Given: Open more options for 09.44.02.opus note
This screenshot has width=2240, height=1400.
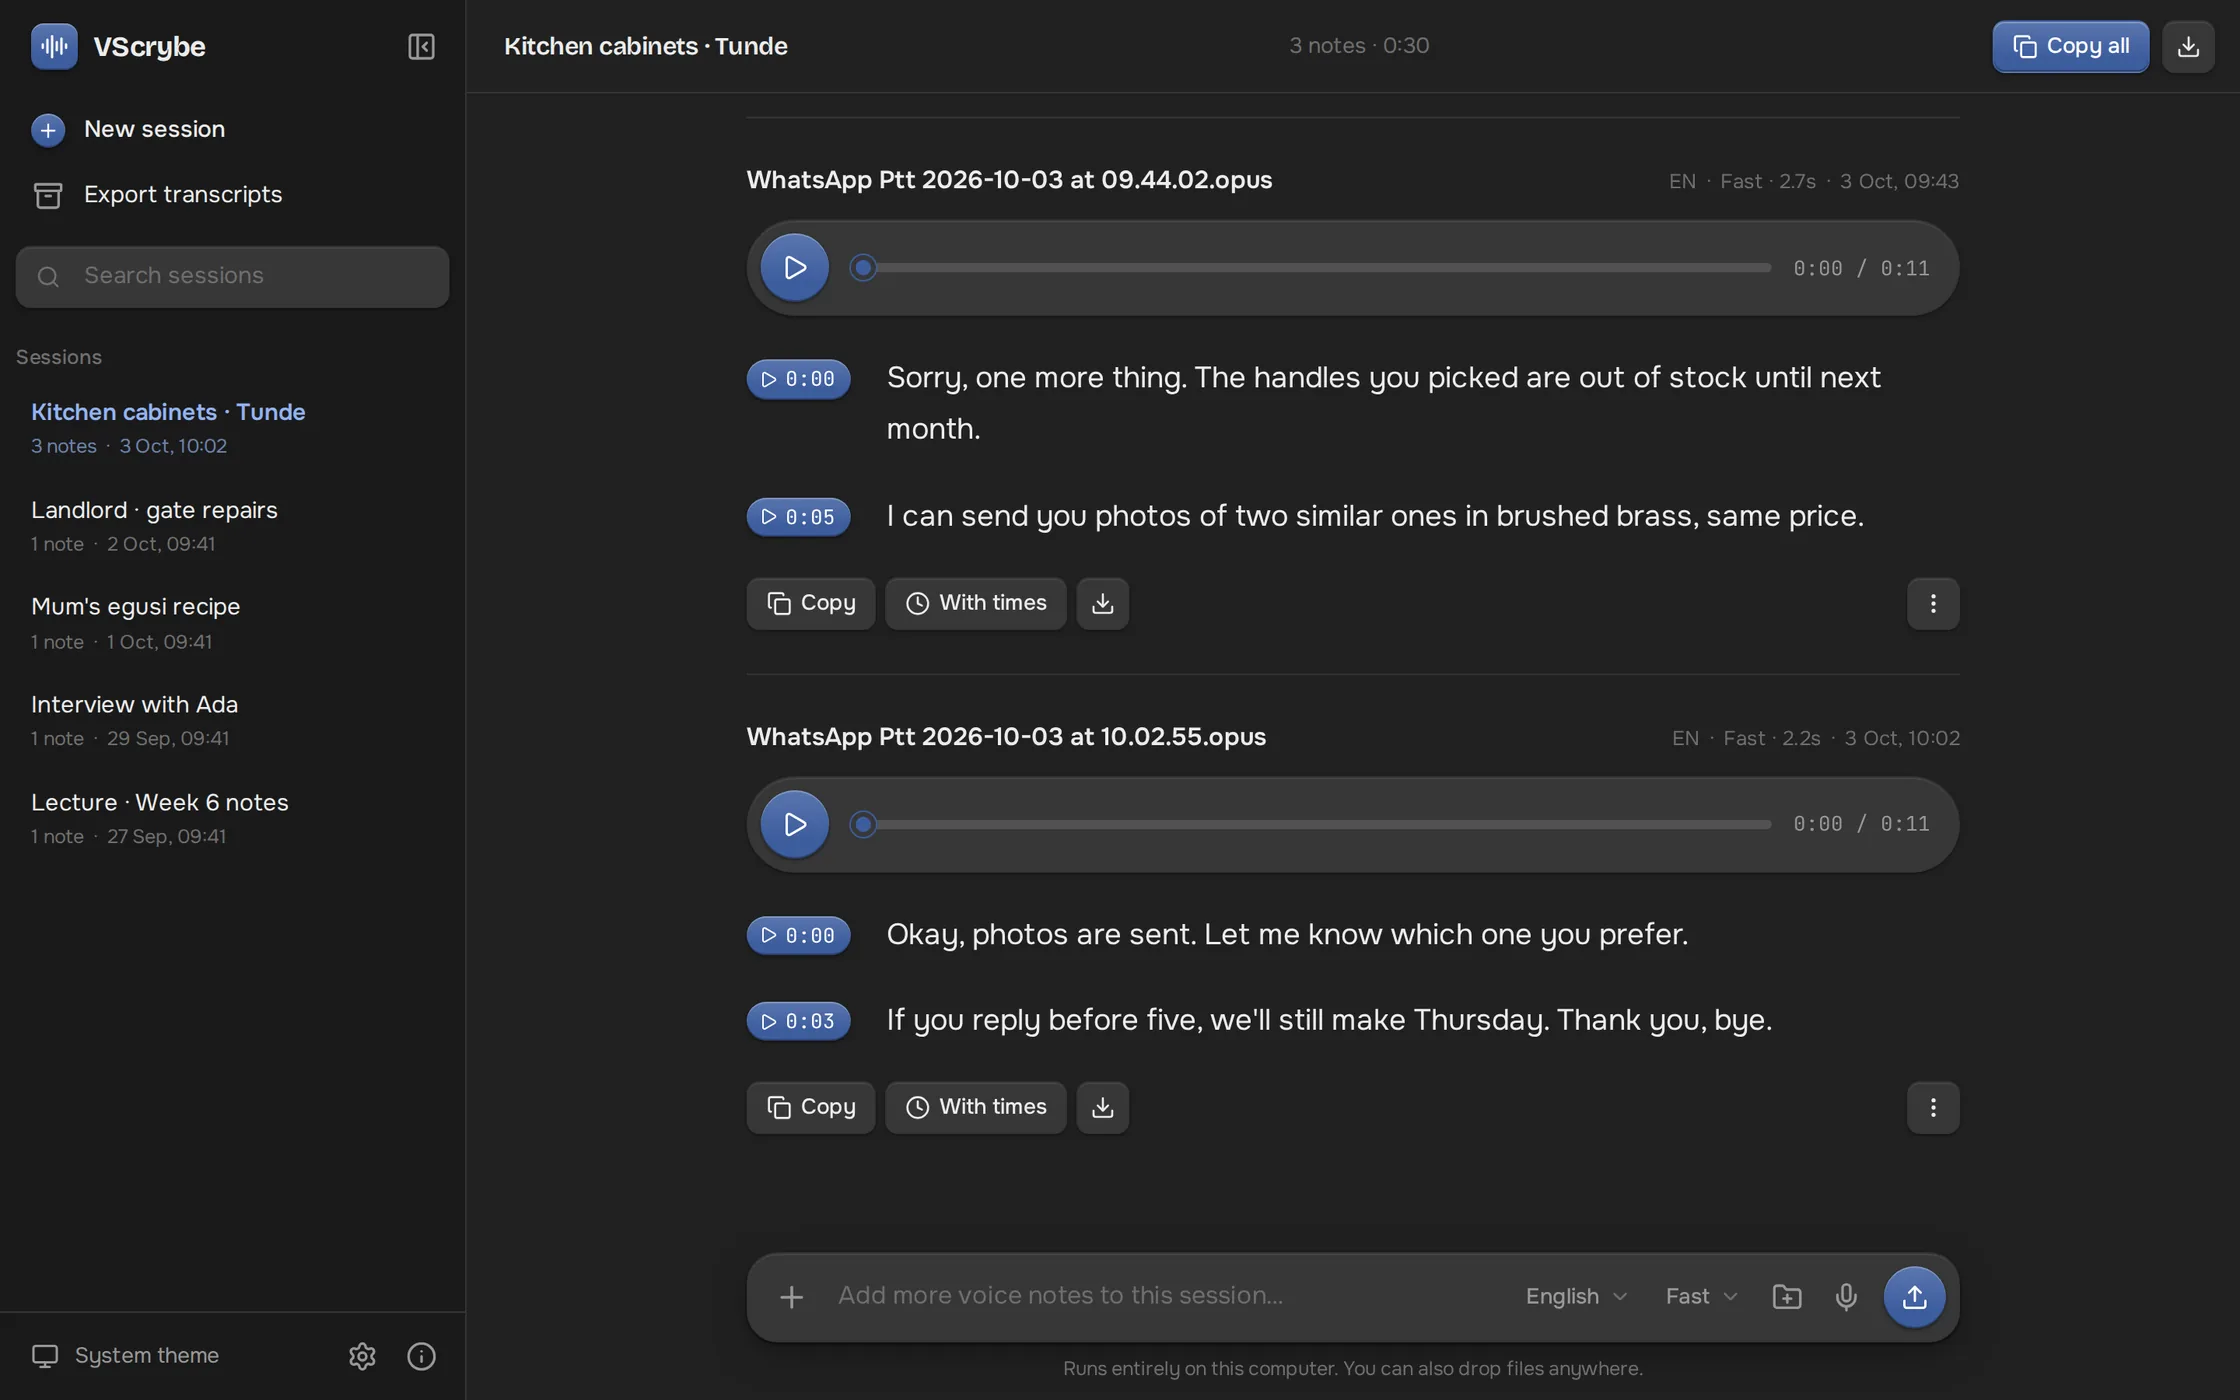Looking at the screenshot, I should (1933, 603).
